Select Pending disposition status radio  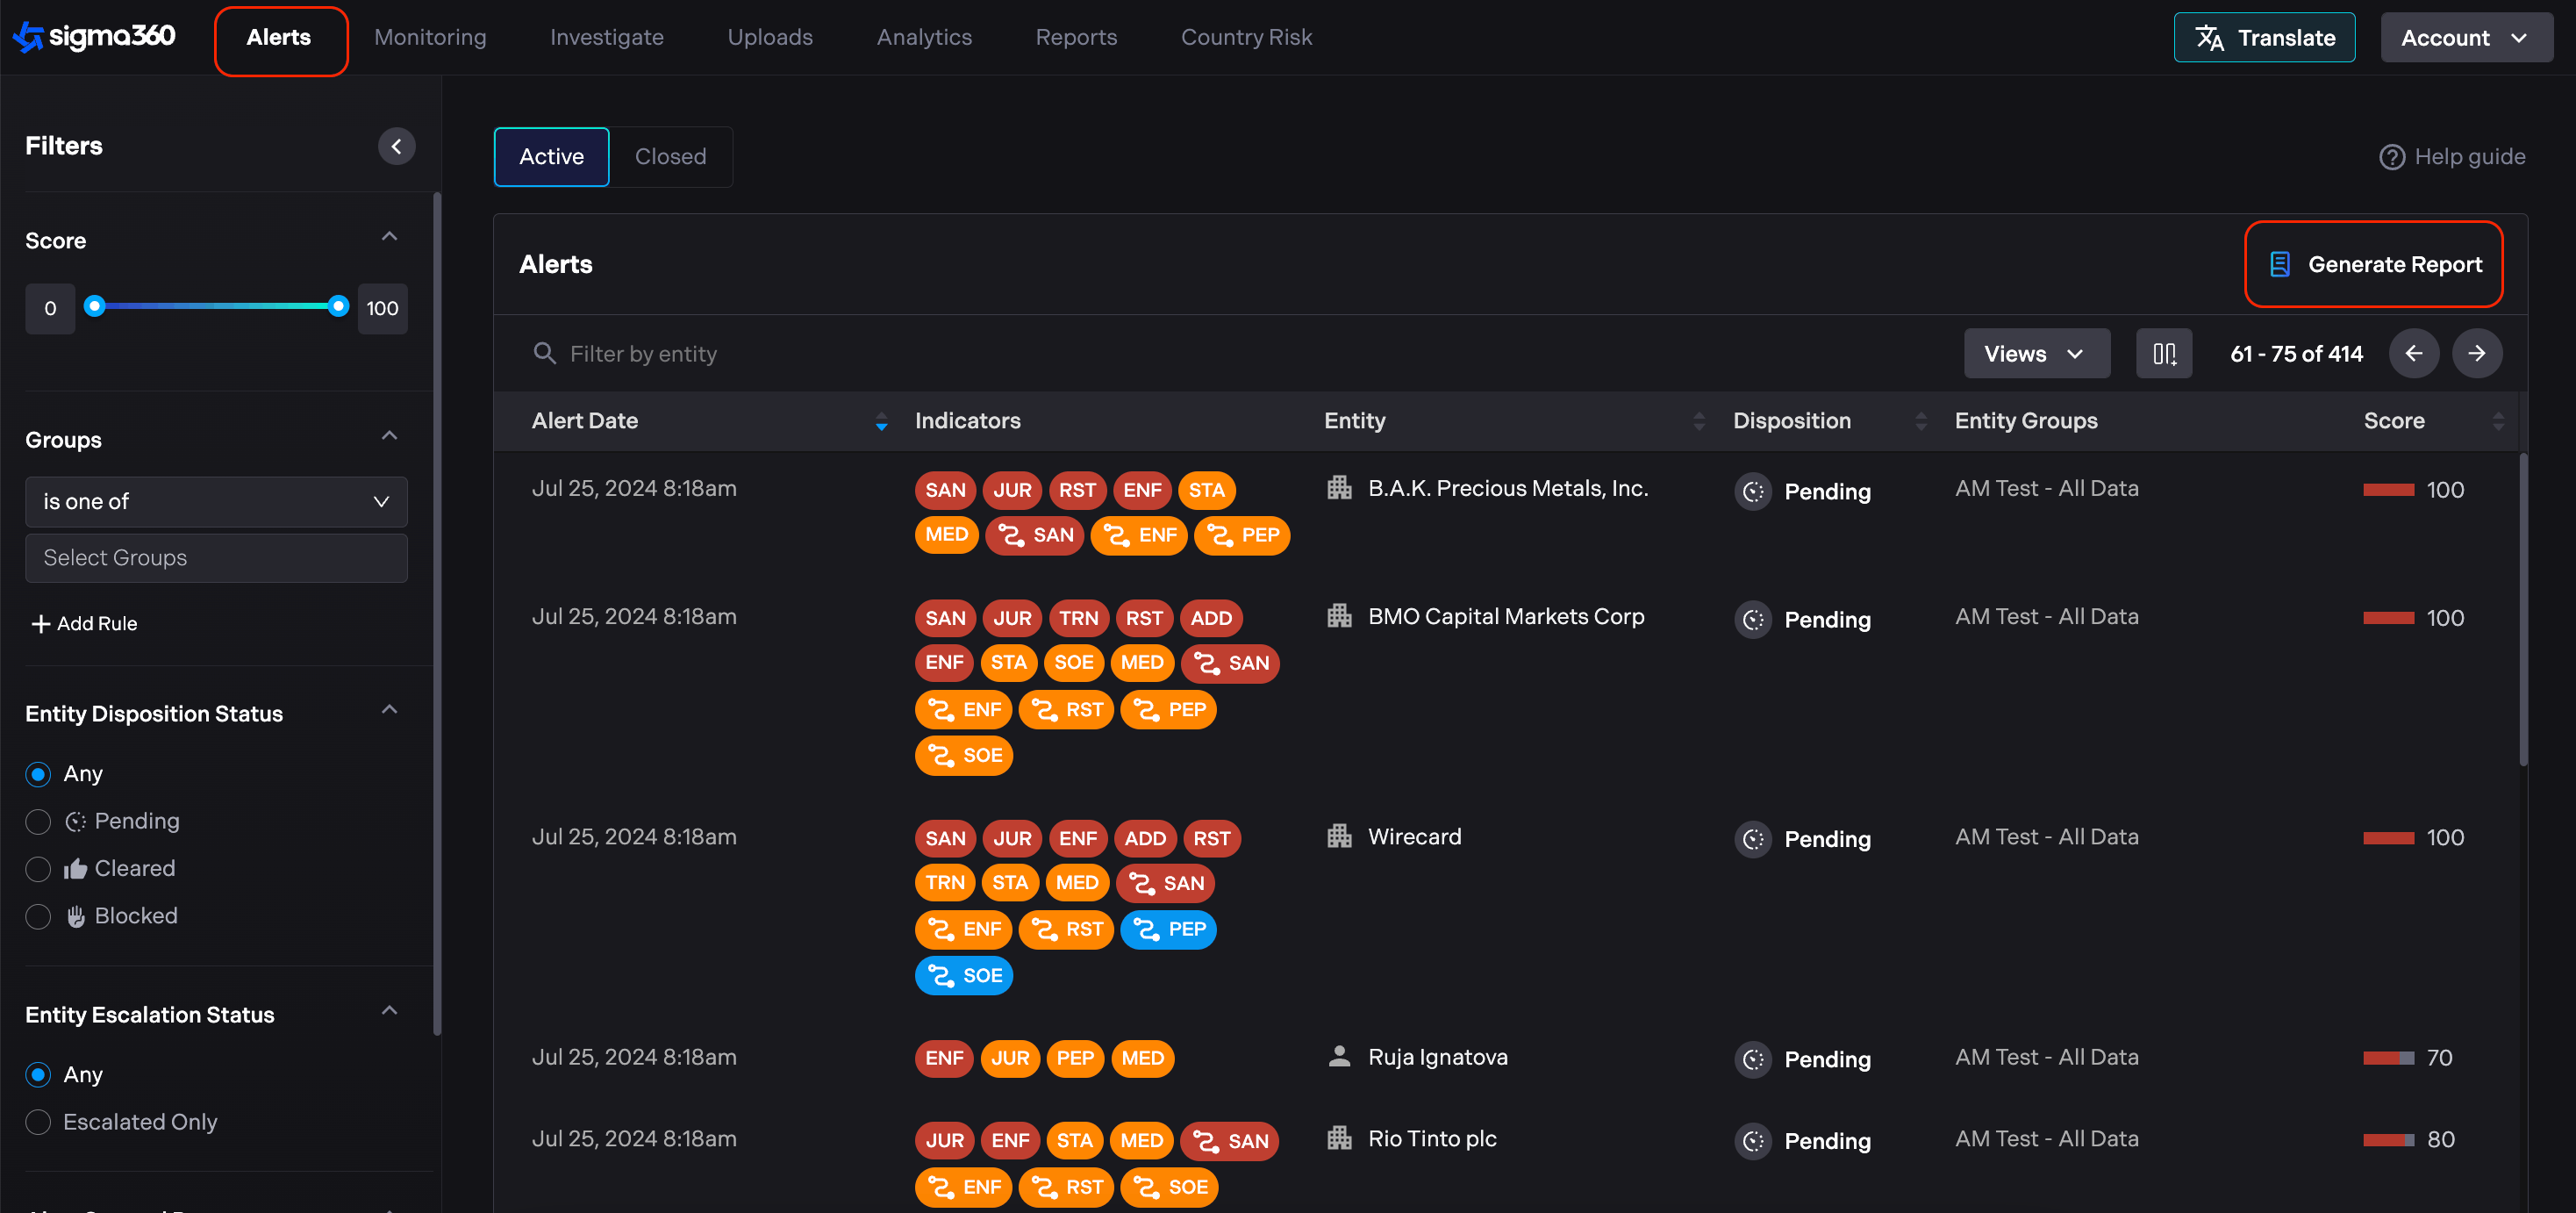[x=38, y=822]
